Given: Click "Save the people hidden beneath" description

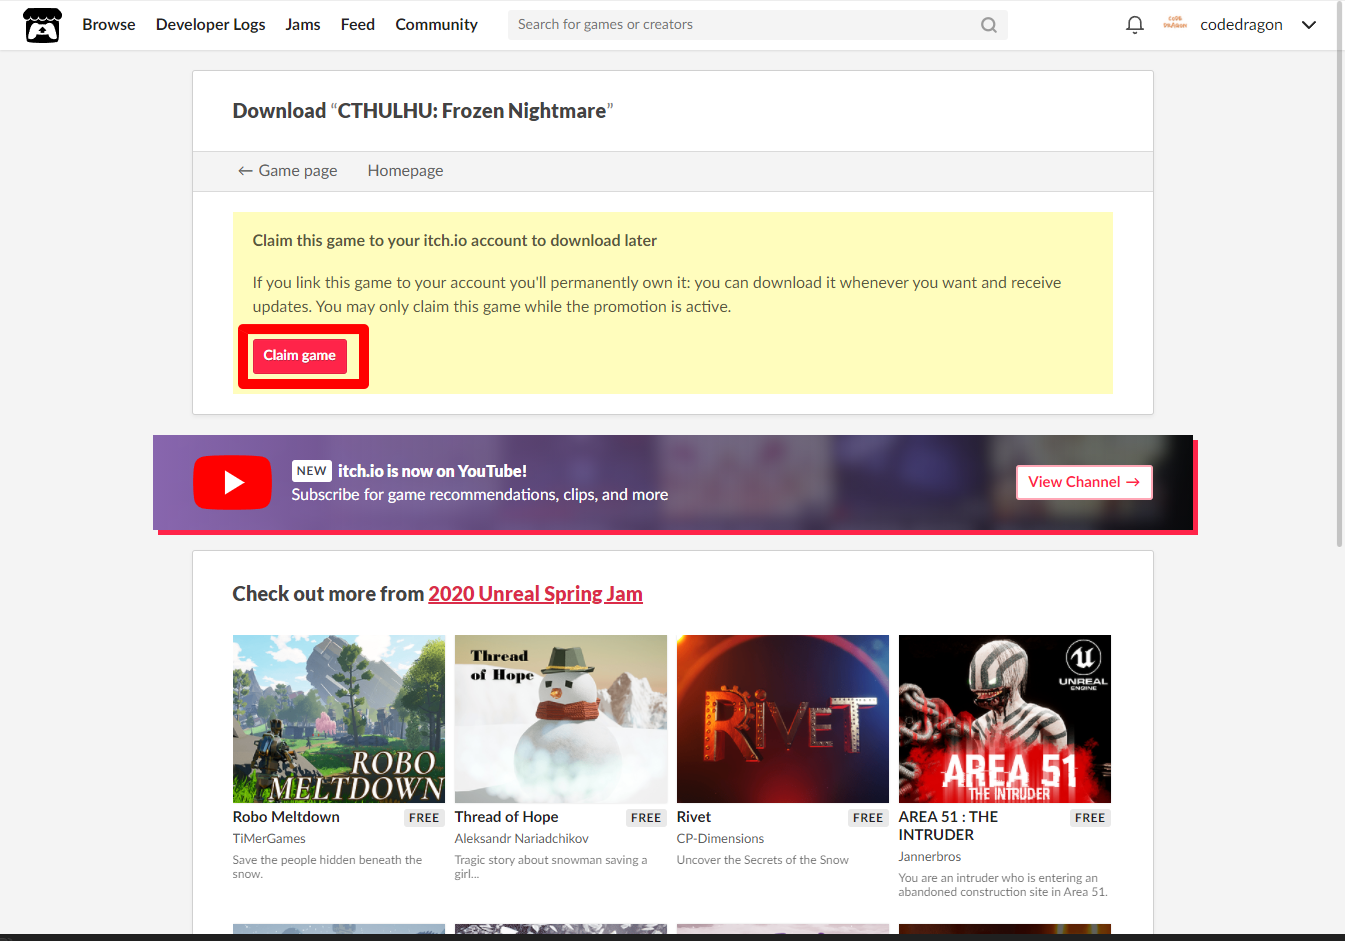Looking at the screenshot, I should [327, 867].
